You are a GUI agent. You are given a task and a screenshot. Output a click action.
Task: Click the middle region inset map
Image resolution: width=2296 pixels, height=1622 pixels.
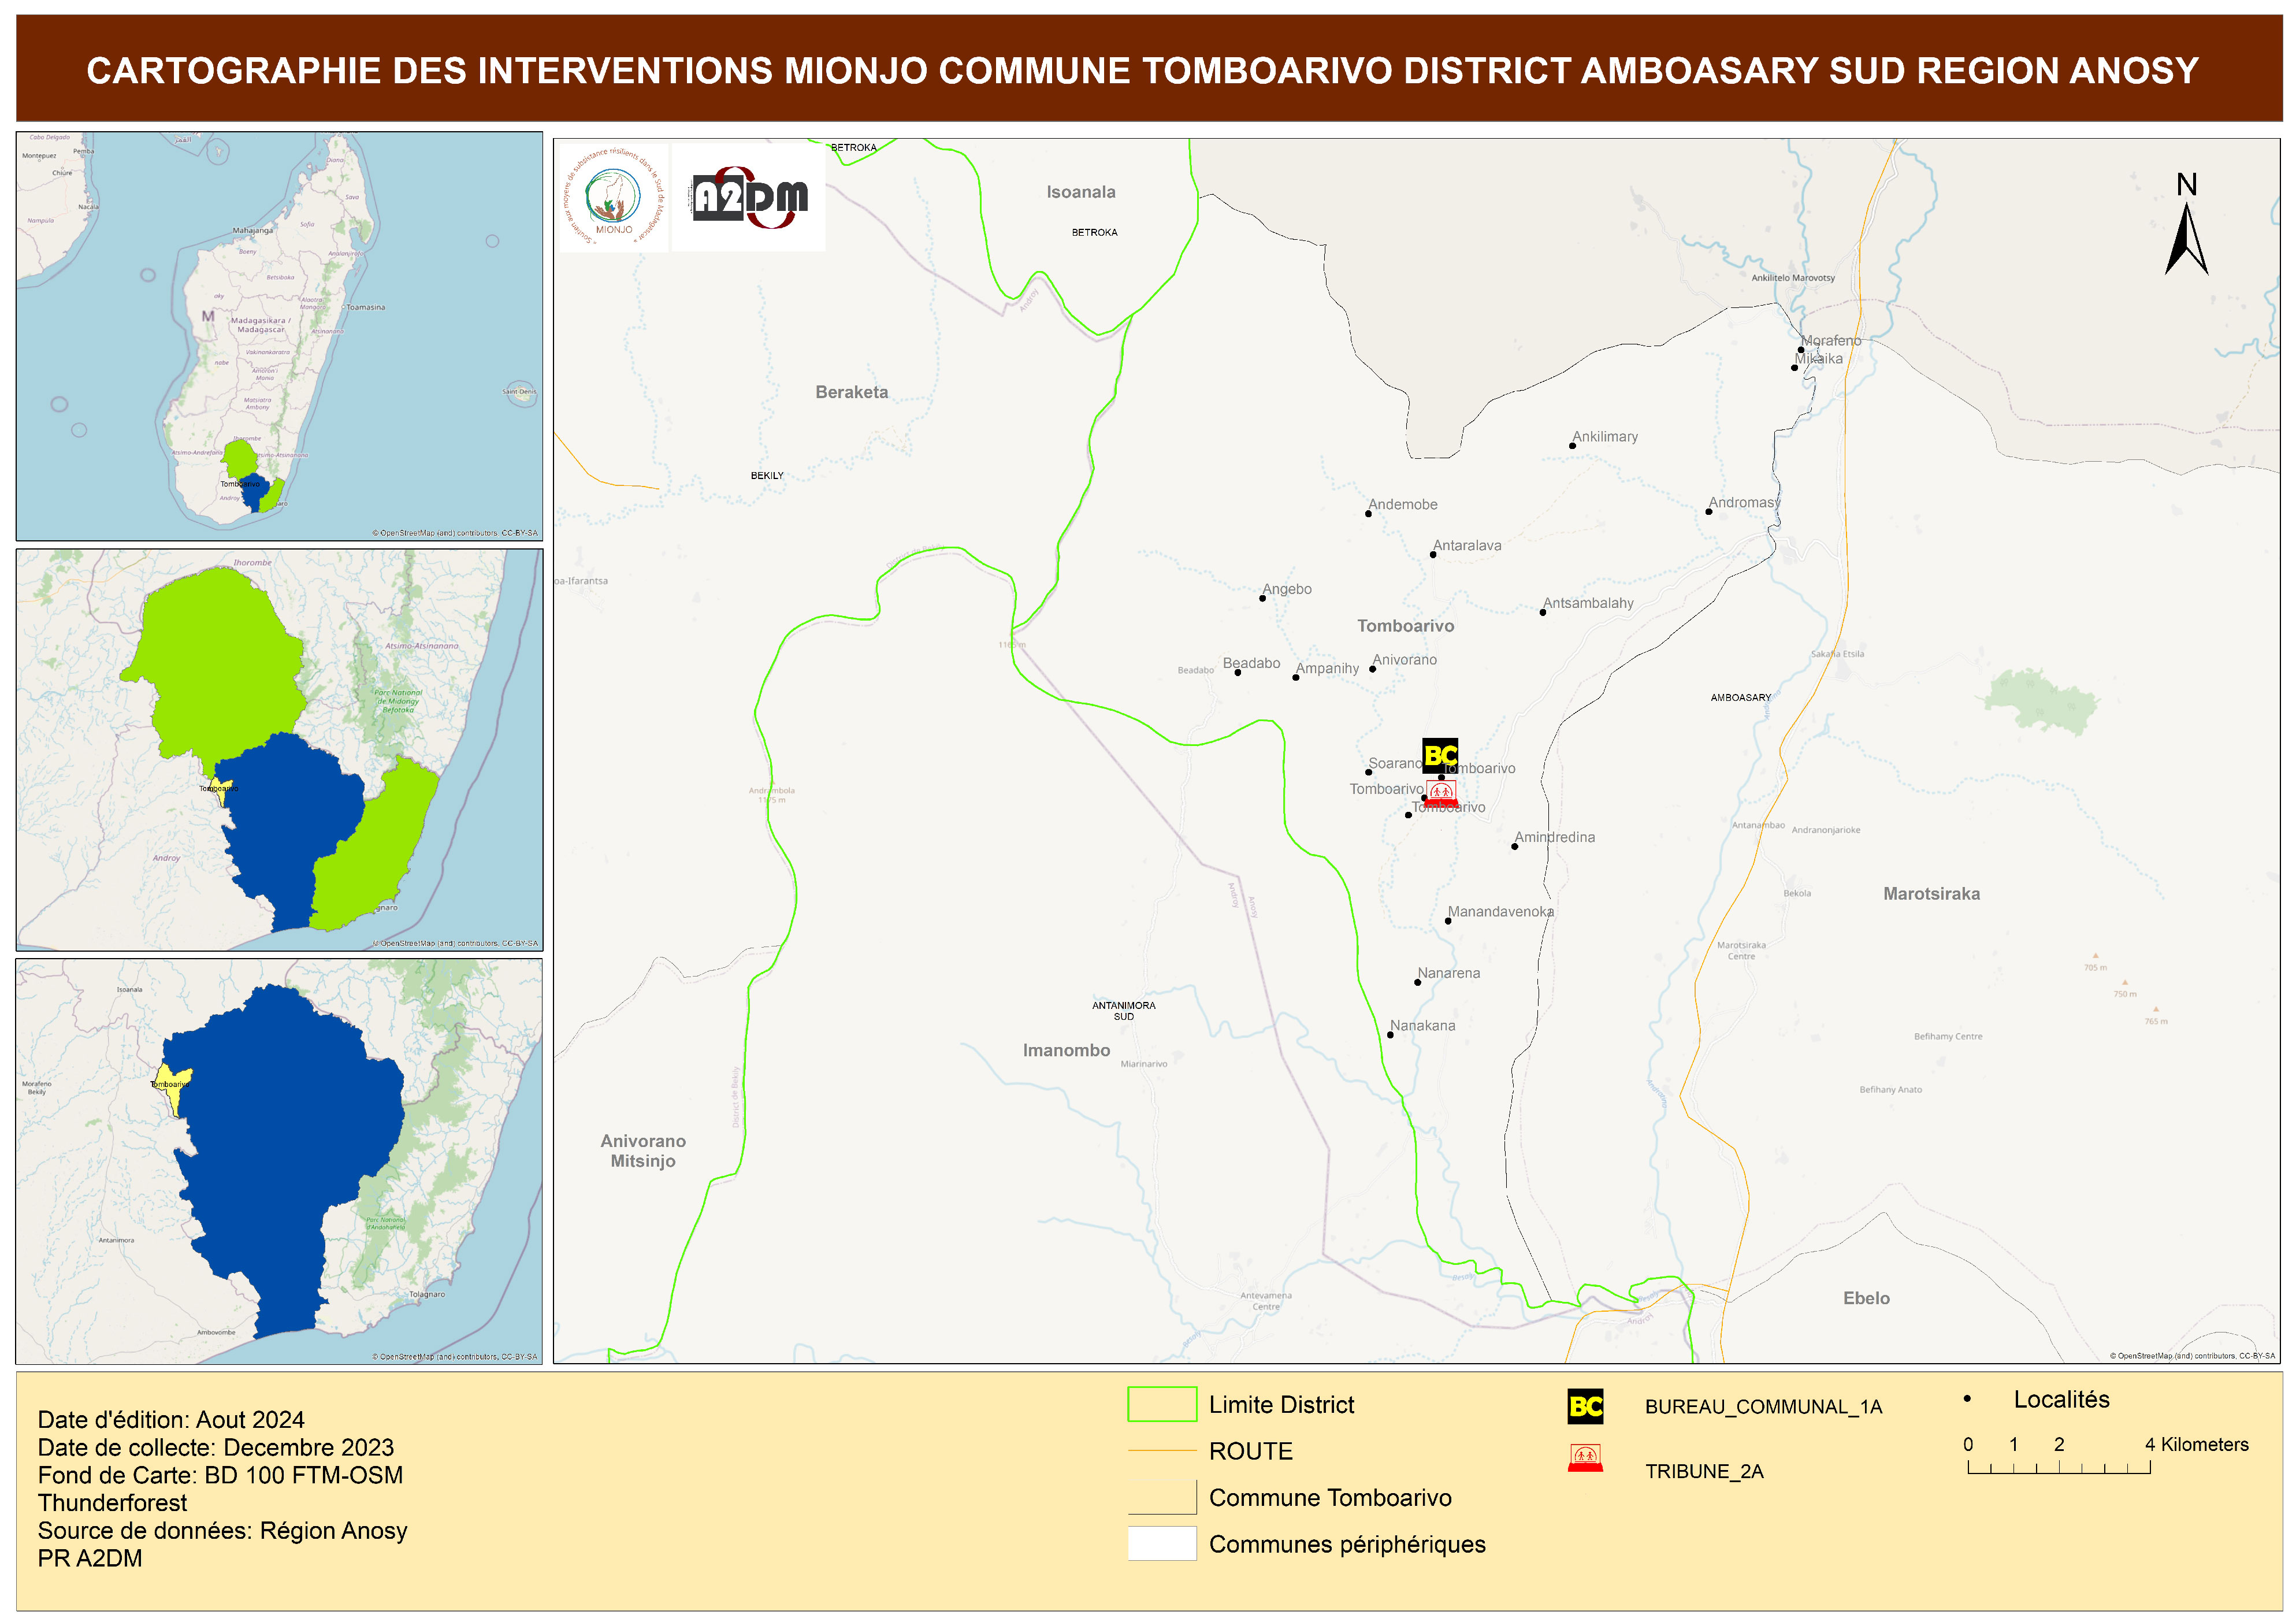pyautogui.click(x=279, y=749)
